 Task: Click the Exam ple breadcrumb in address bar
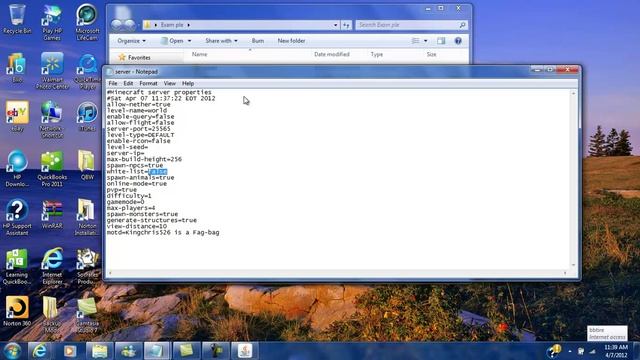point(172,25)
